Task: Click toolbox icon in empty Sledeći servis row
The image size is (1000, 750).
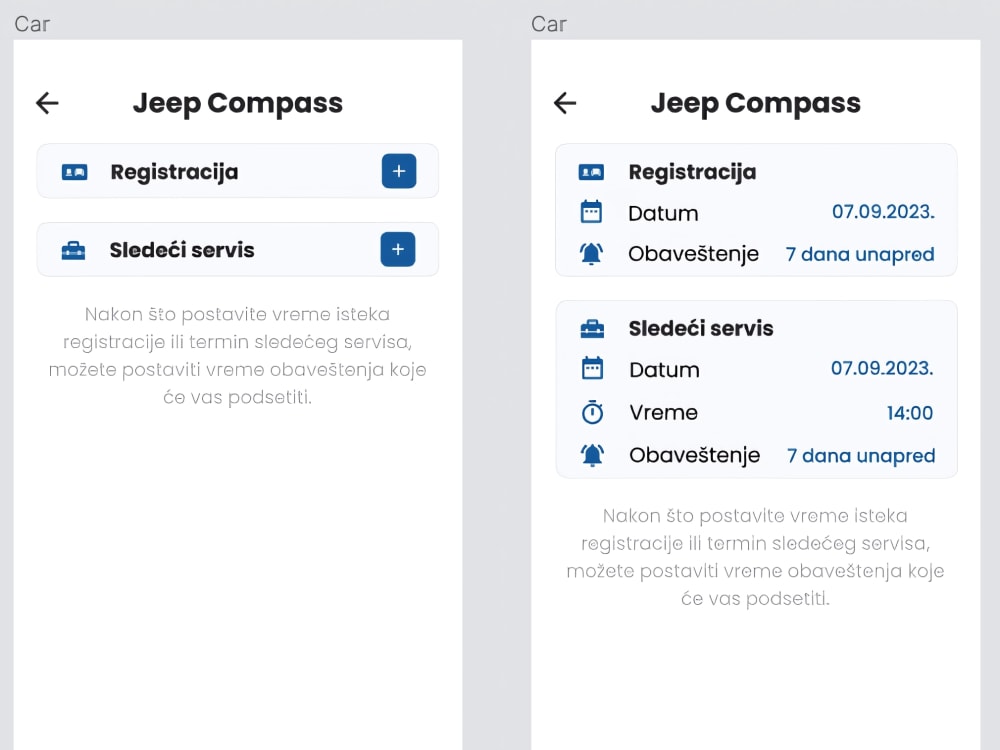Action: pos(73,250)
